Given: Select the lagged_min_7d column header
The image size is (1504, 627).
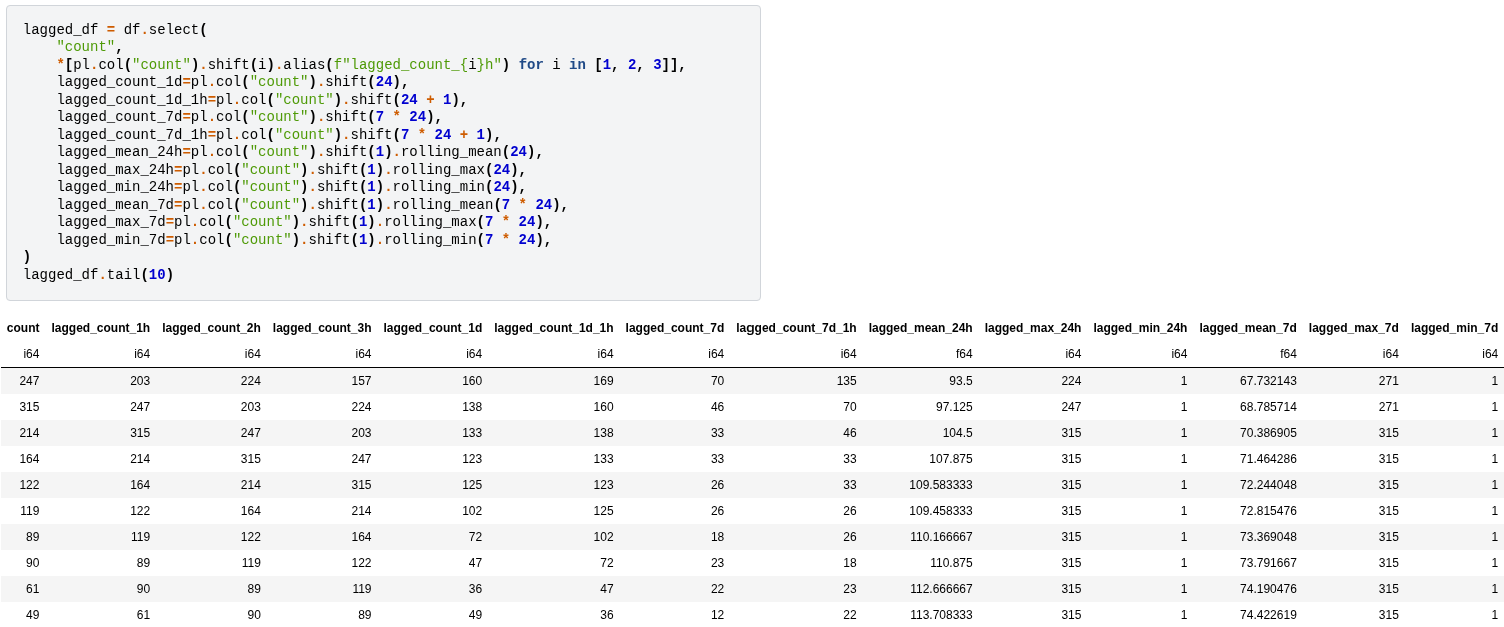Looking at the screenshot, I should pos(1455,328).
